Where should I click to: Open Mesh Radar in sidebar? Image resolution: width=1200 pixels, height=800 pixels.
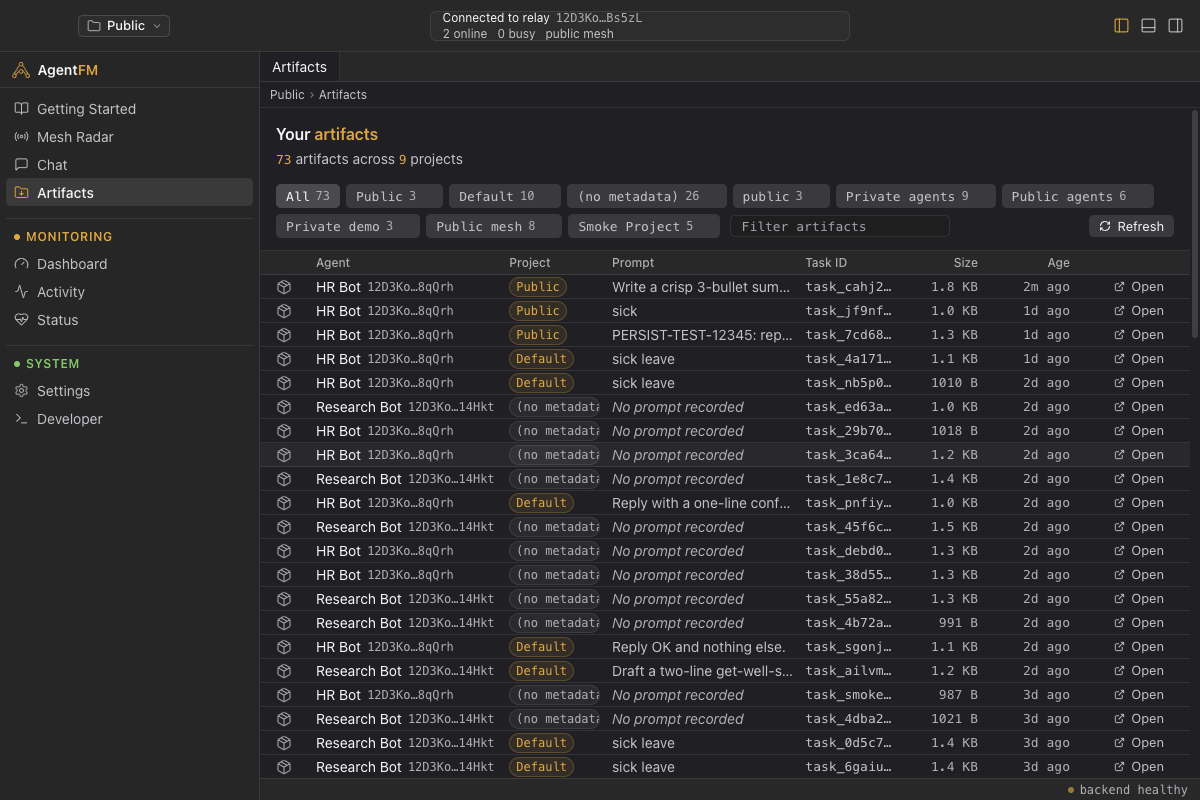tap(129, 137)
